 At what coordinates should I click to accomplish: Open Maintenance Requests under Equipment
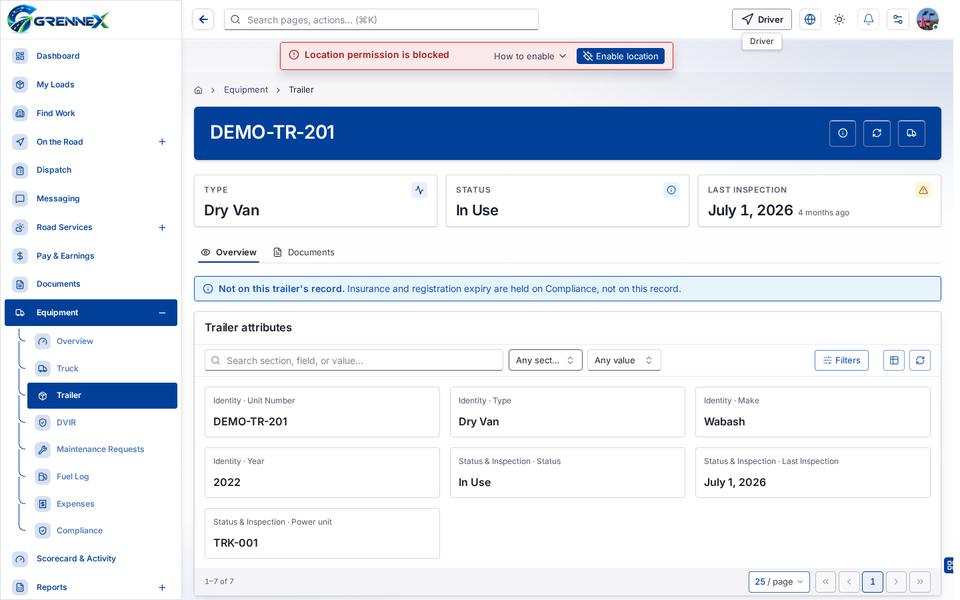click(102, 449)
